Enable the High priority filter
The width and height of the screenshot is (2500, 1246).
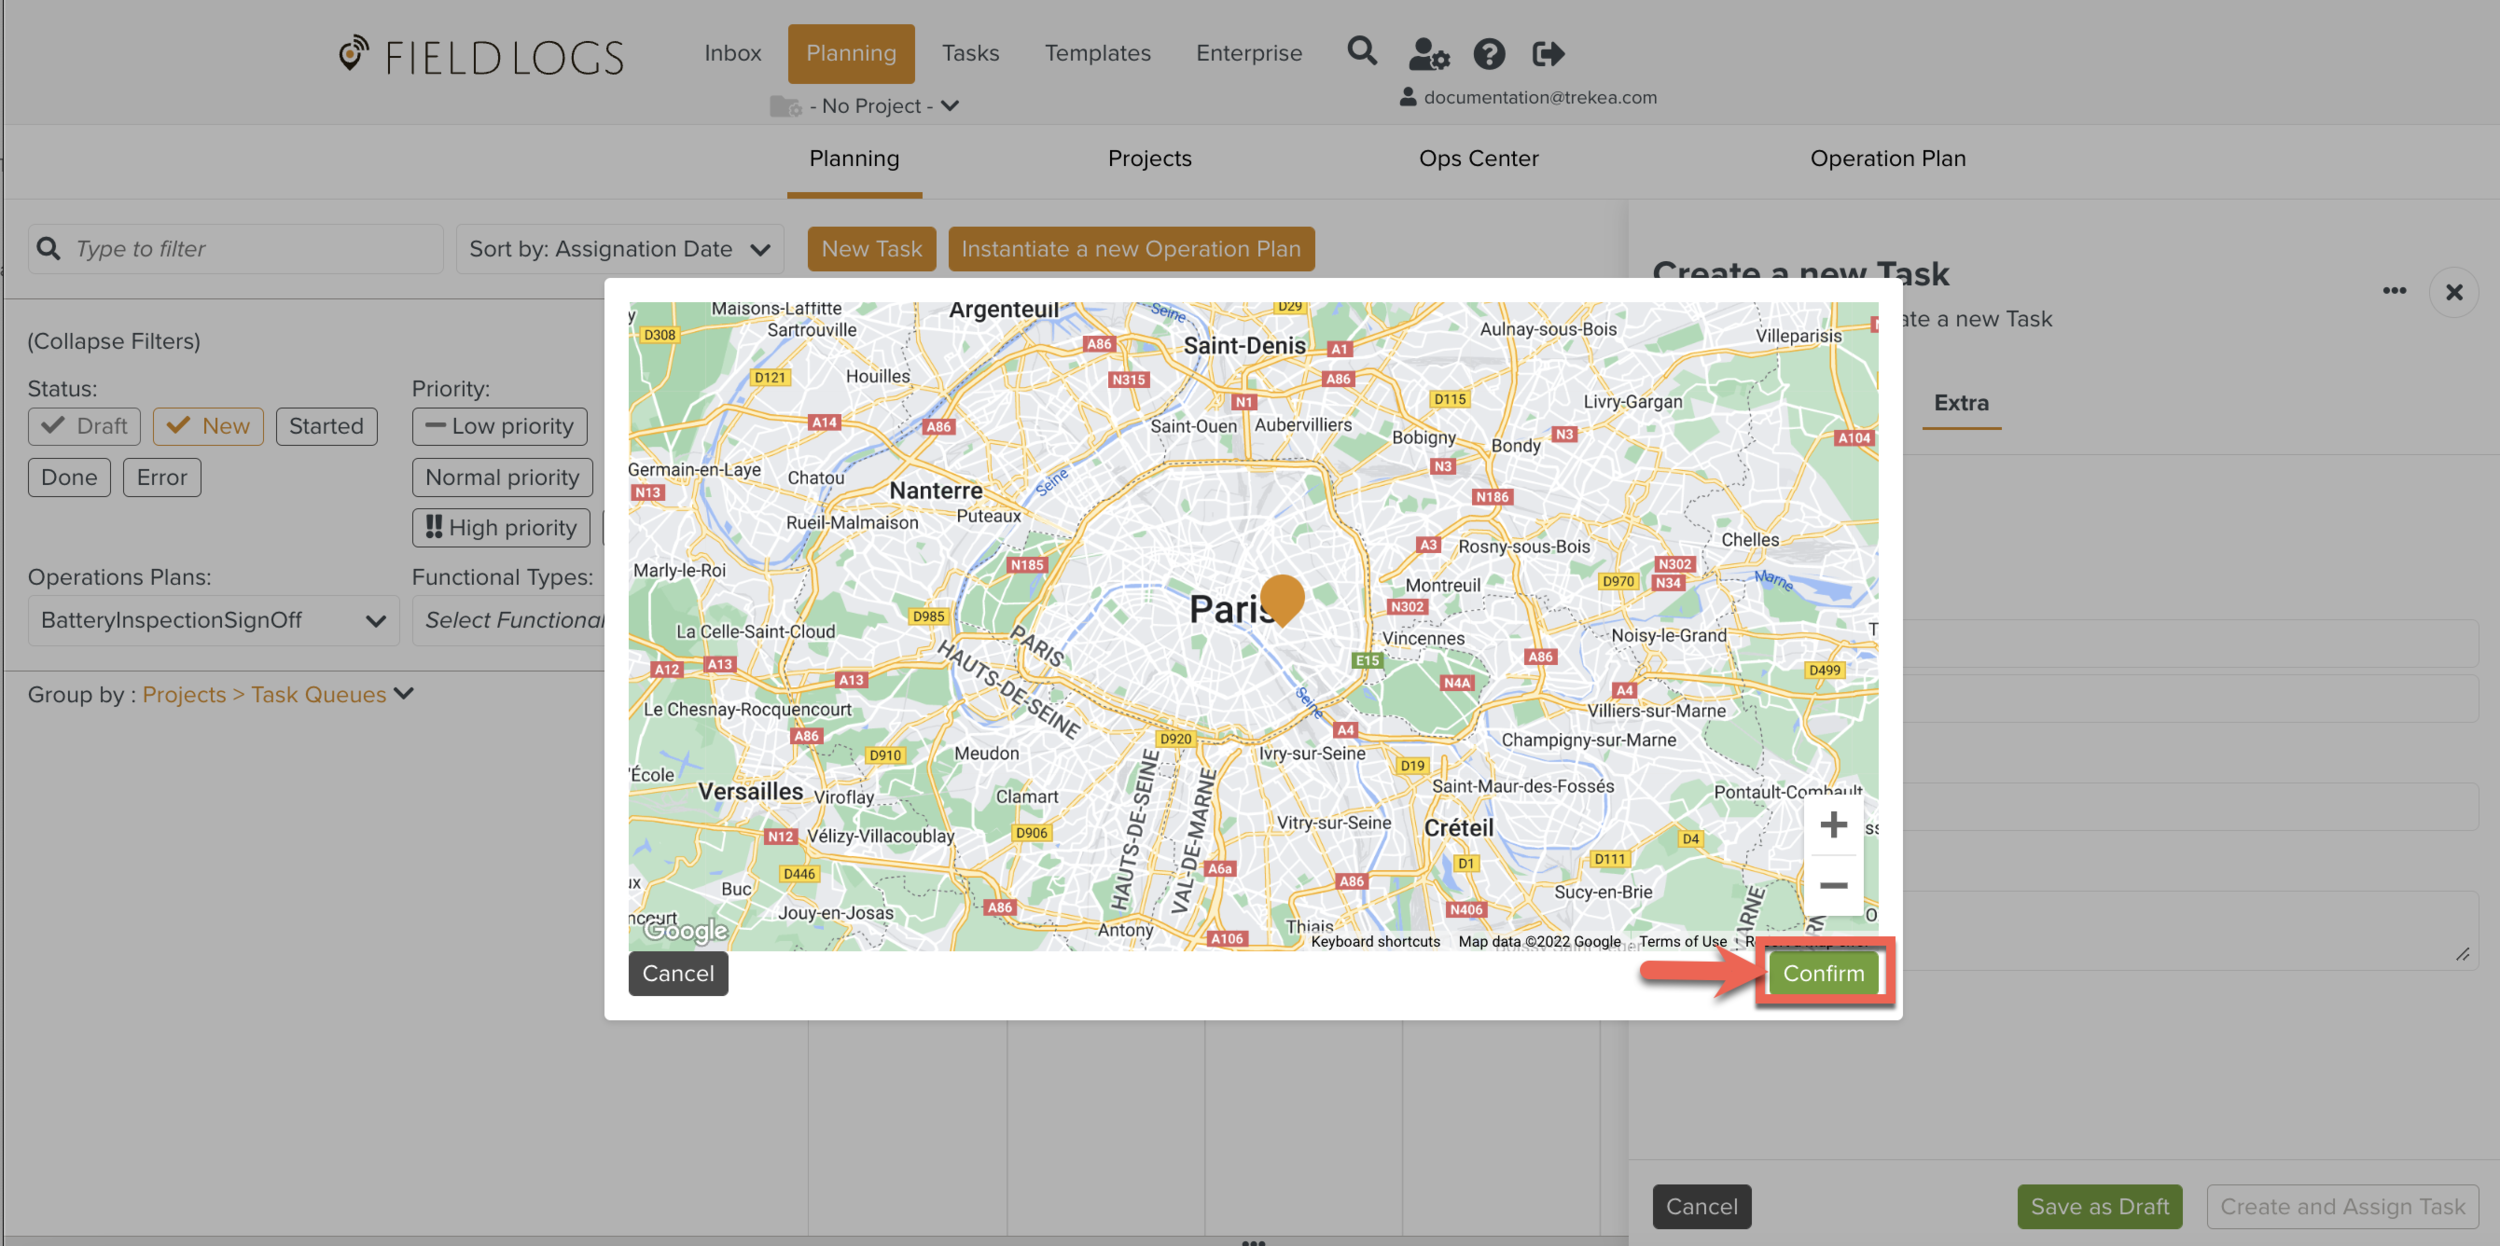[x=501, y=528]
